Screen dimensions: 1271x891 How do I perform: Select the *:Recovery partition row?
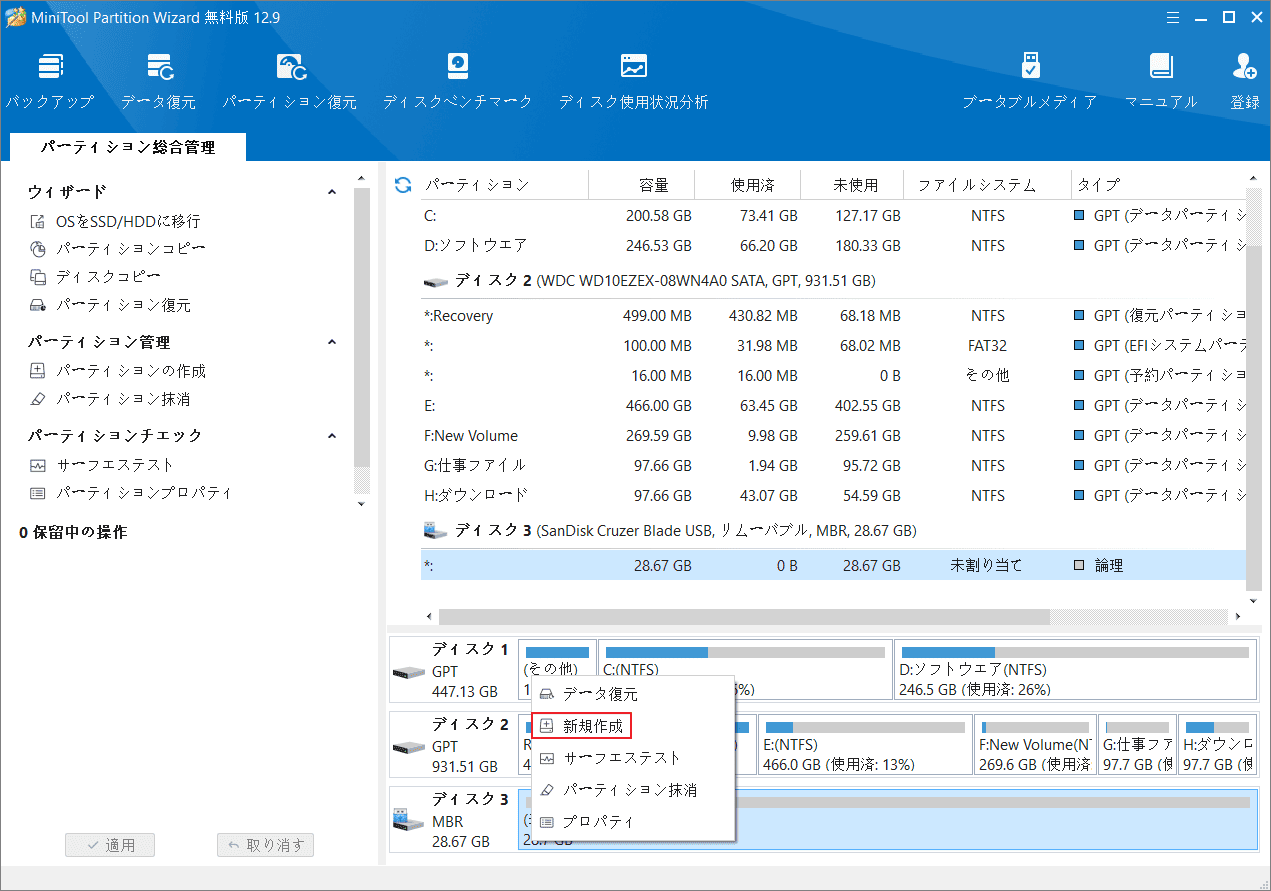click(x=834, y=316)
